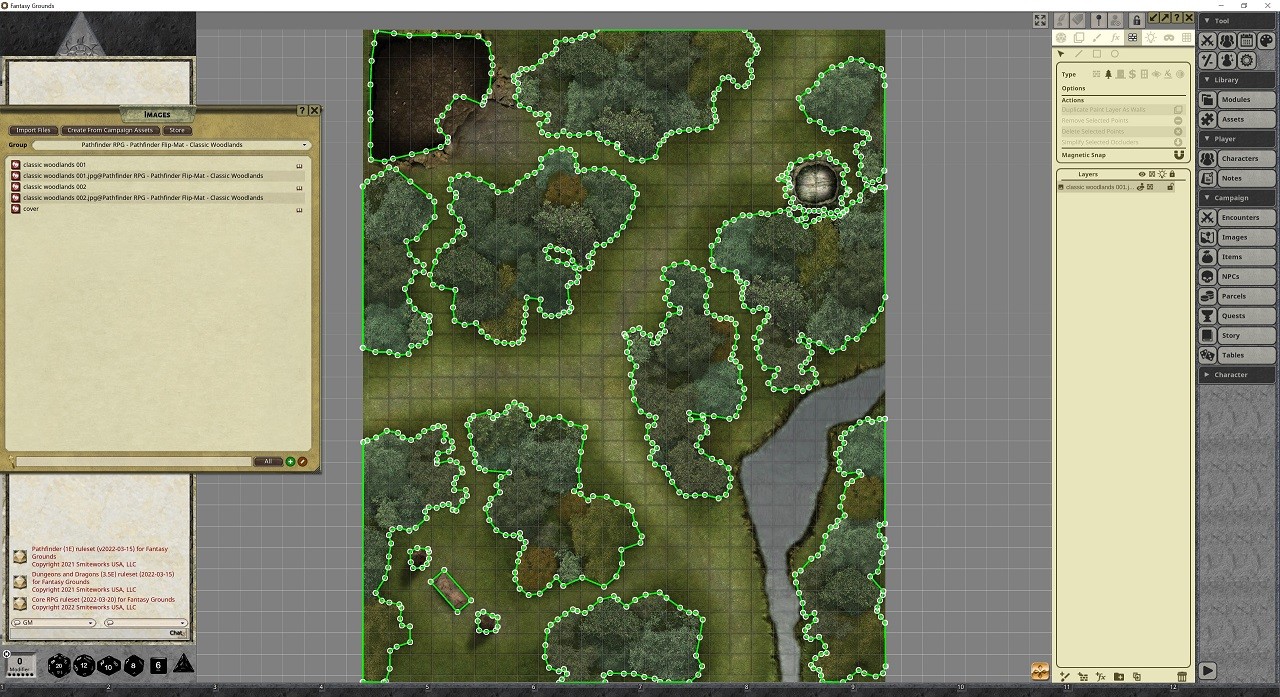Open the 'cover' image entry

point(31,209)
